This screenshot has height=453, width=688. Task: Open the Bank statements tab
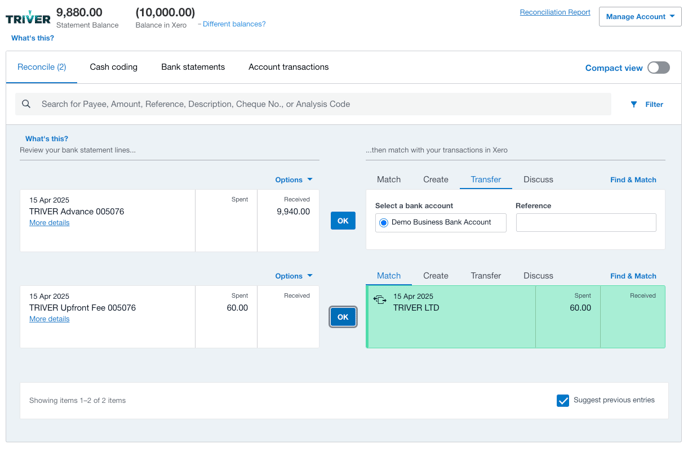[x=193, y=67]
